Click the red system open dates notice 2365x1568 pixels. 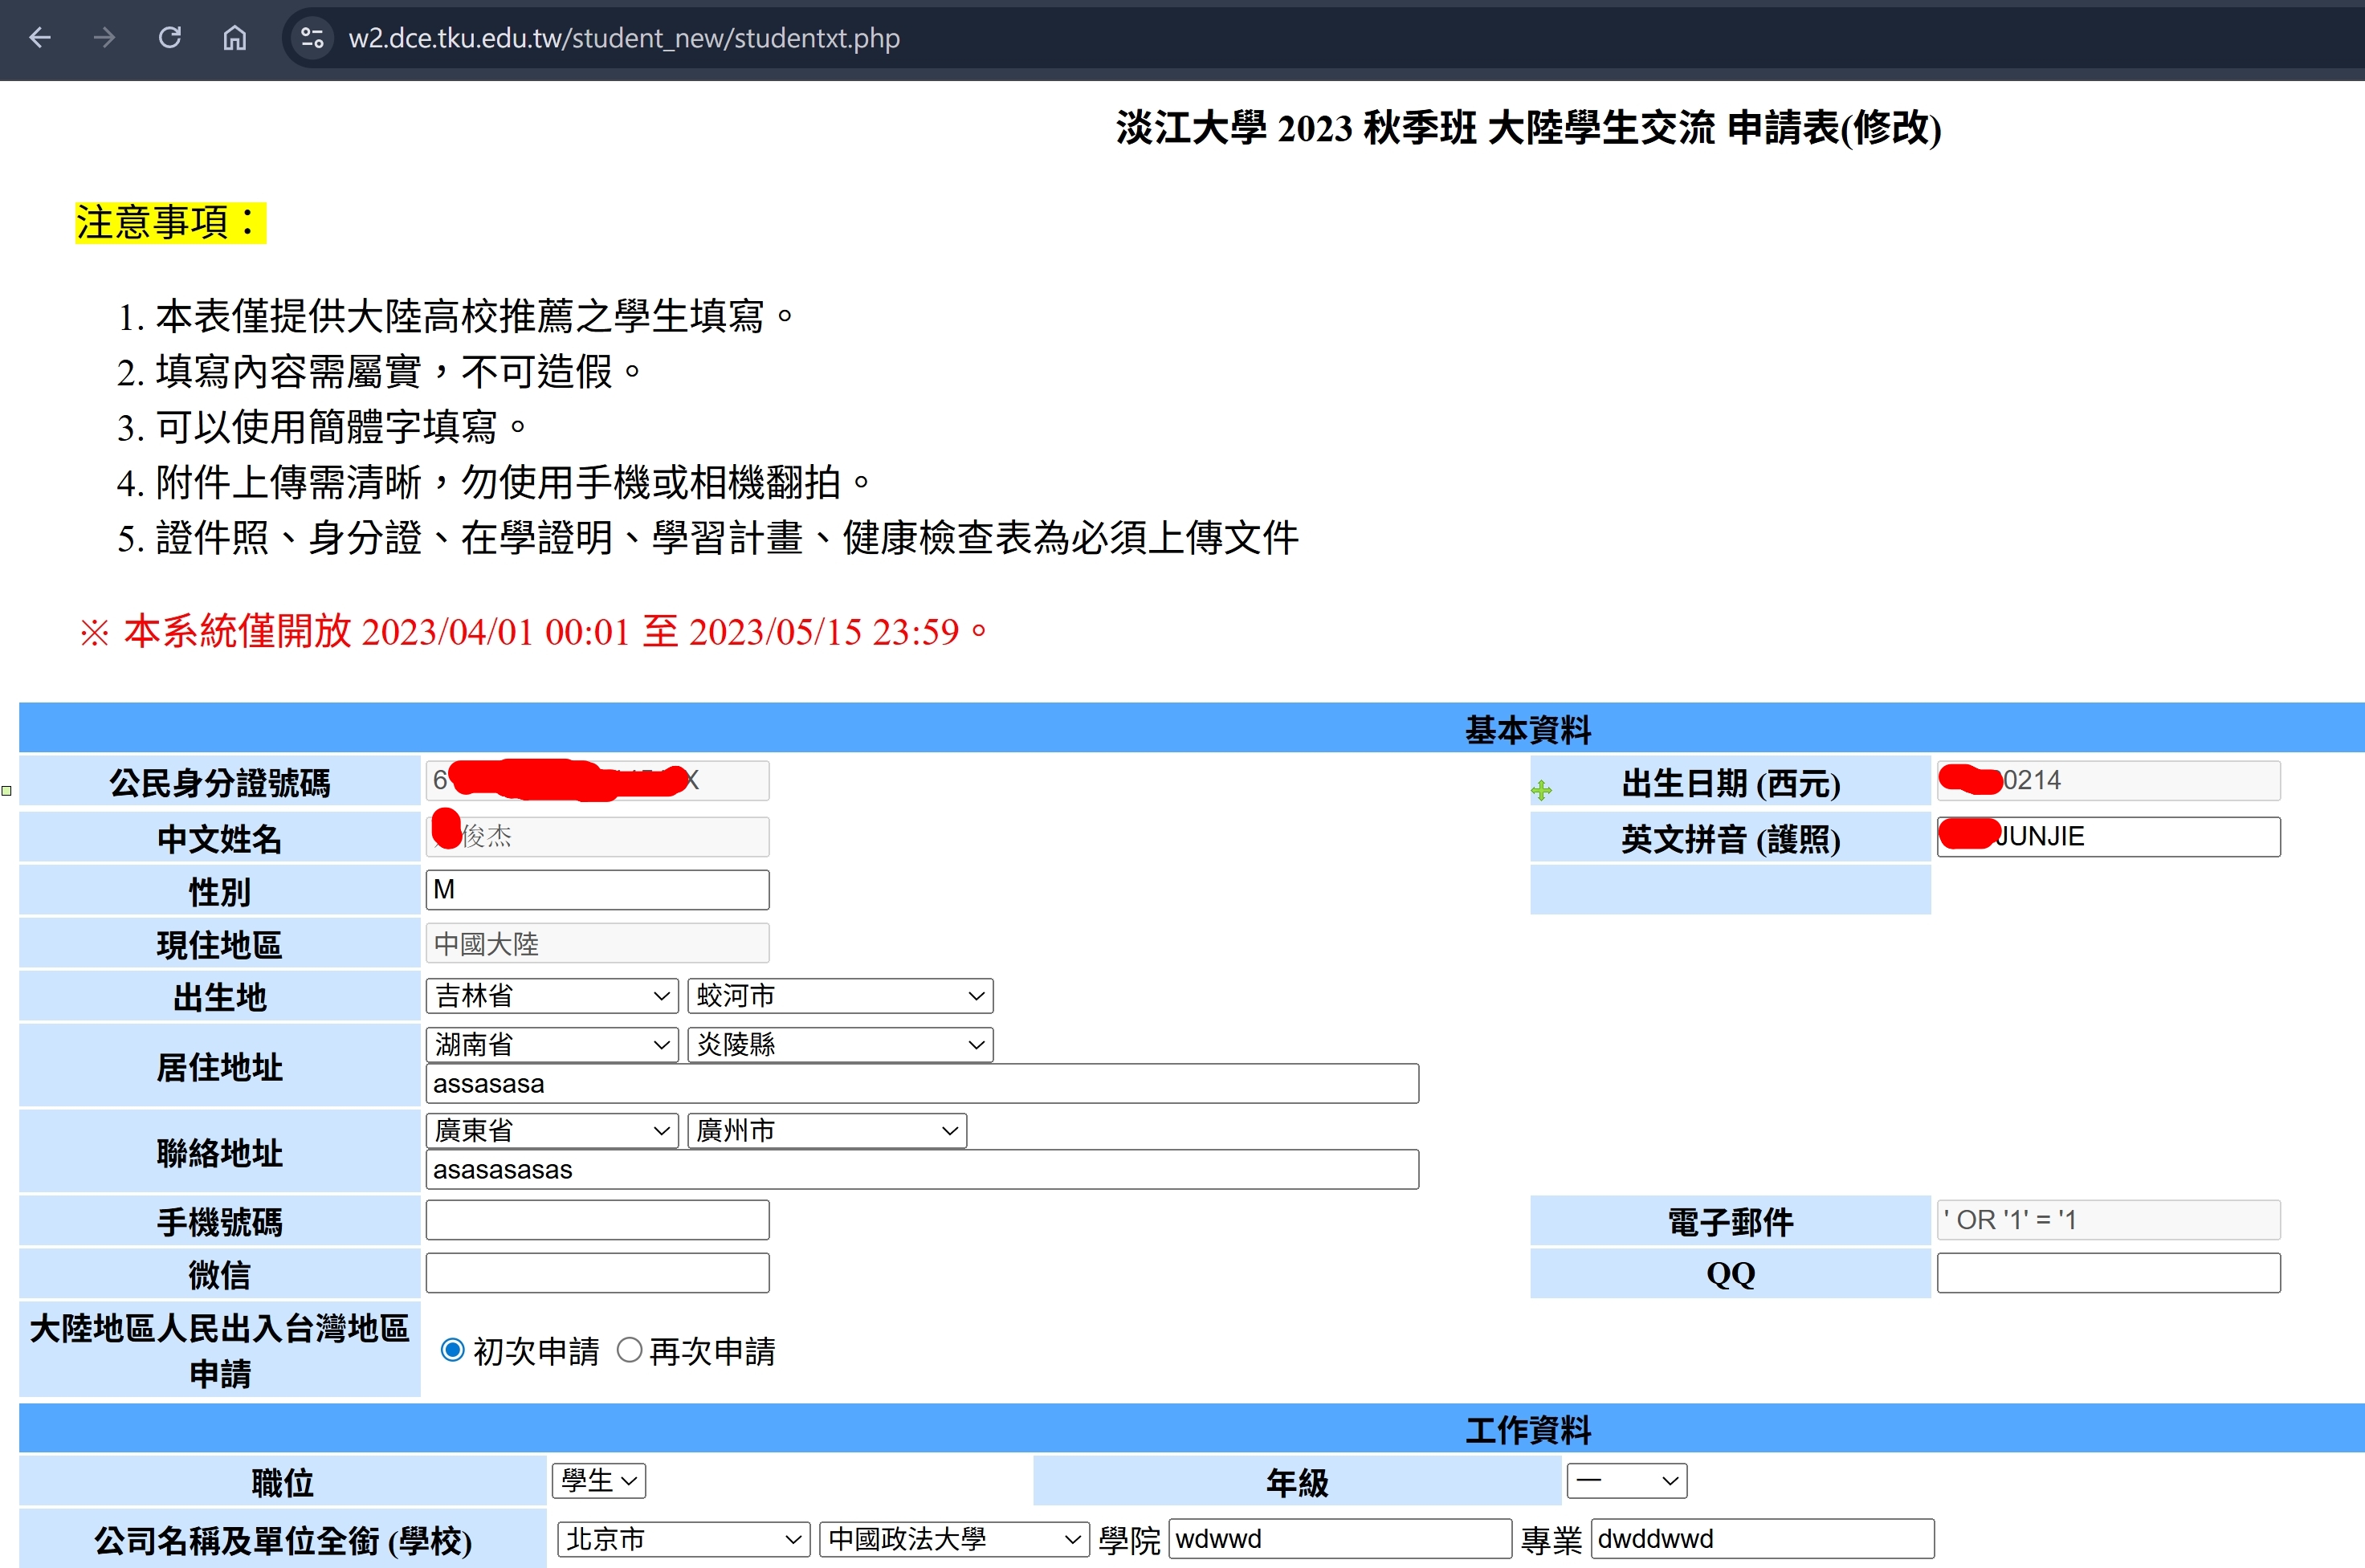tap(534, 631)
